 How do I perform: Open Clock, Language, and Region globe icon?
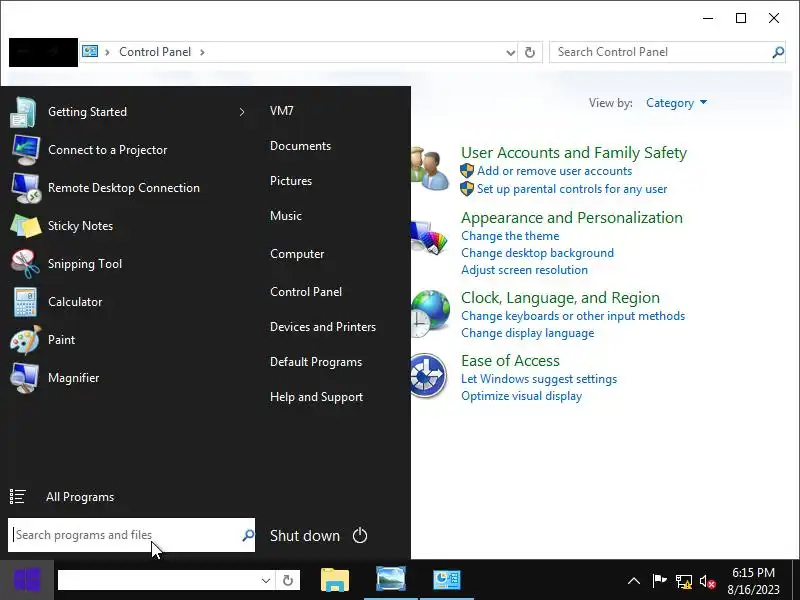pos(430,313)
